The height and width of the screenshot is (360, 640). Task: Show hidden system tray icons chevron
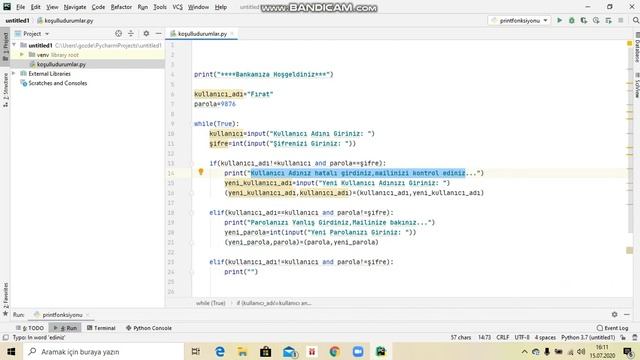tap(524, 352)
